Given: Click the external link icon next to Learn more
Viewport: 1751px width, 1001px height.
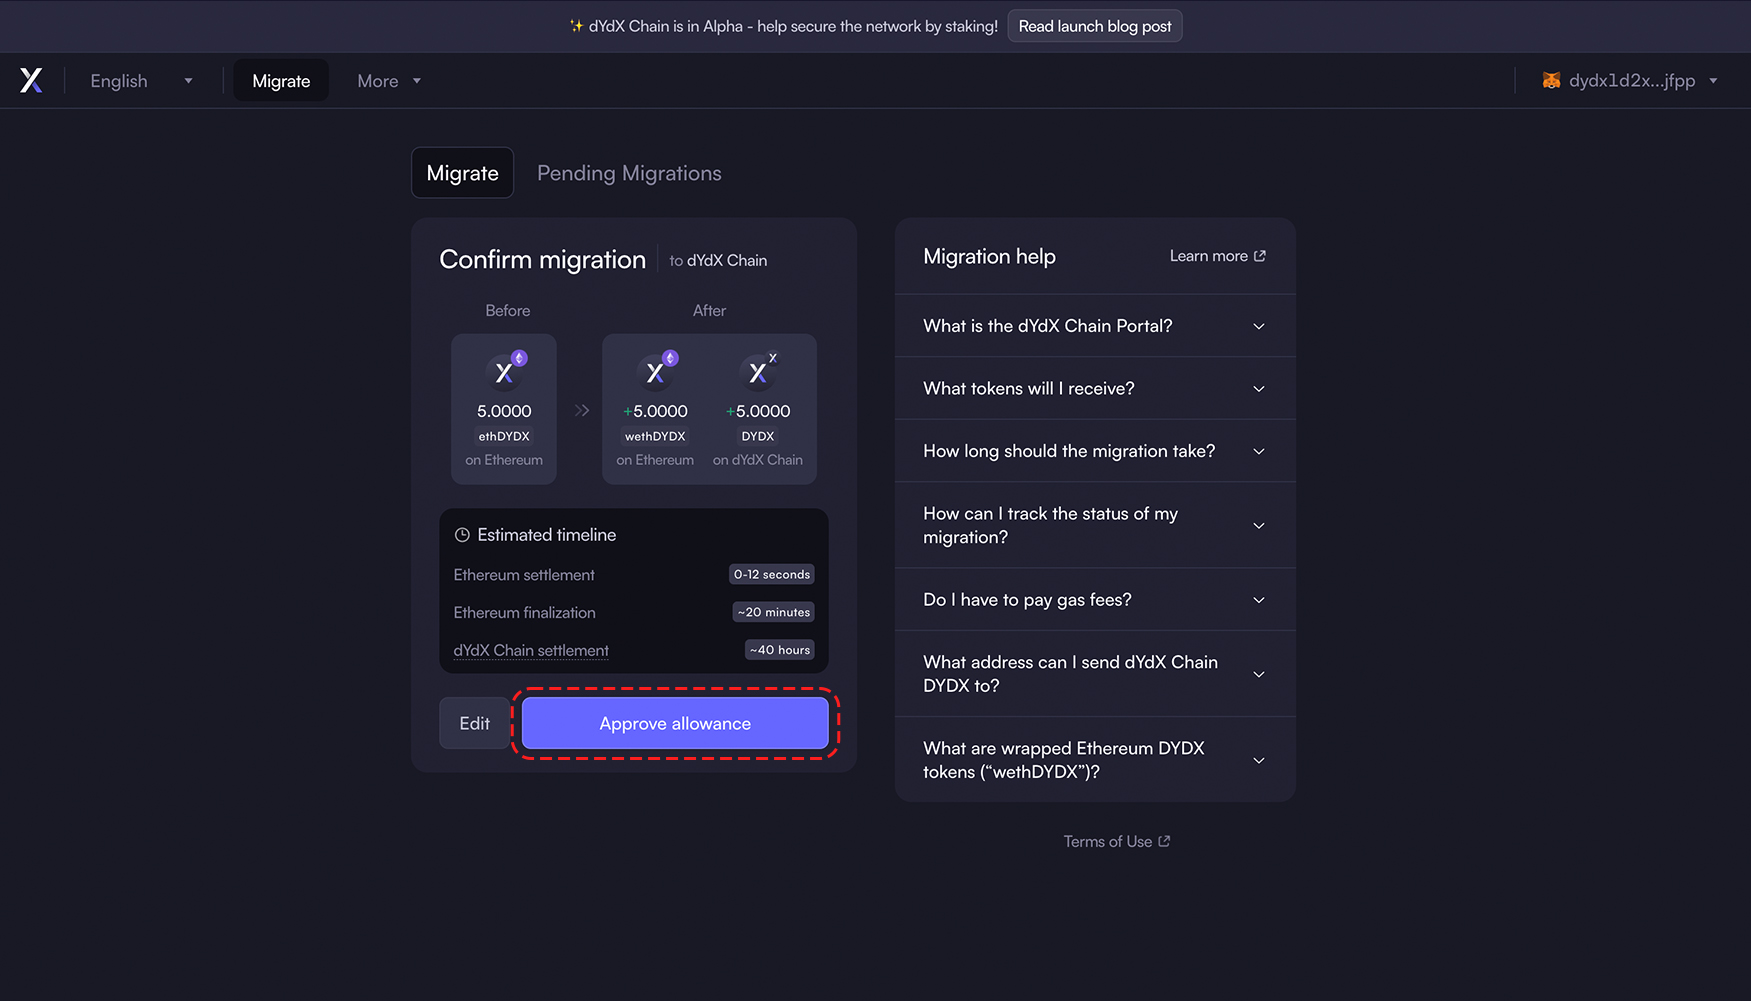Looking at the screenshot, I should (1260, 256).
